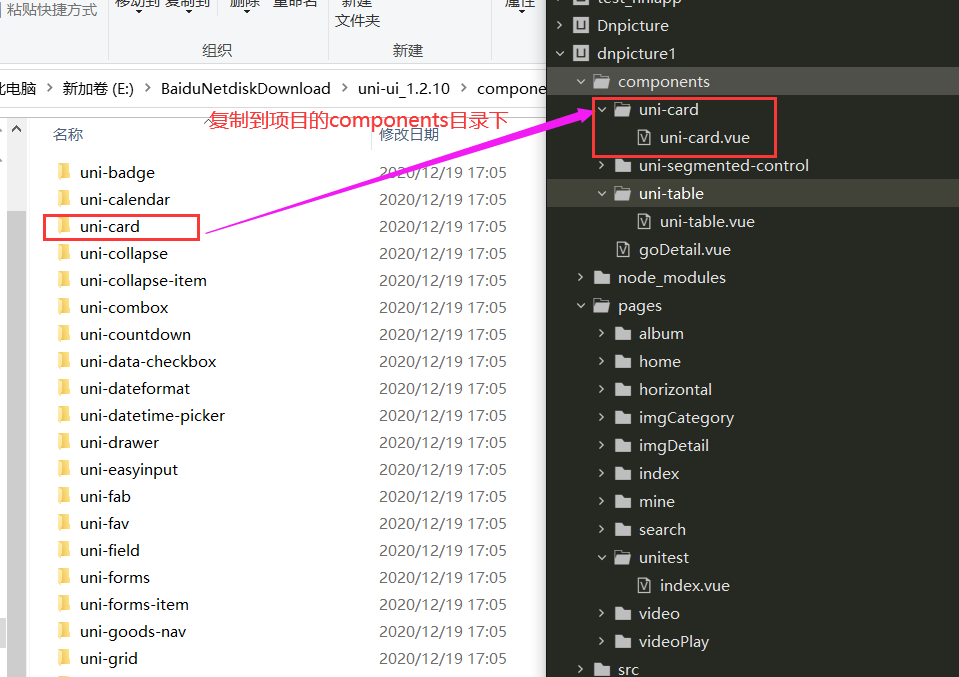Select the uni-card folder label in project tree

tap(668, 109)
